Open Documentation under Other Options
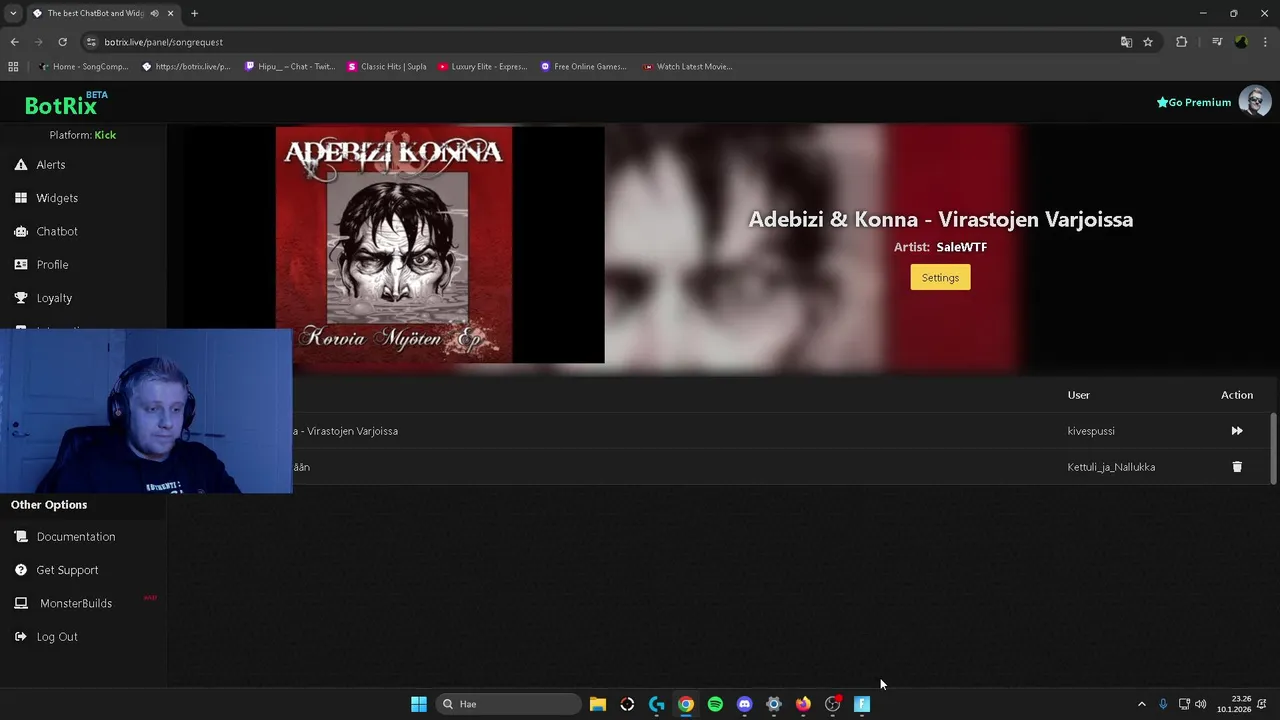 [x=76, y=537]
